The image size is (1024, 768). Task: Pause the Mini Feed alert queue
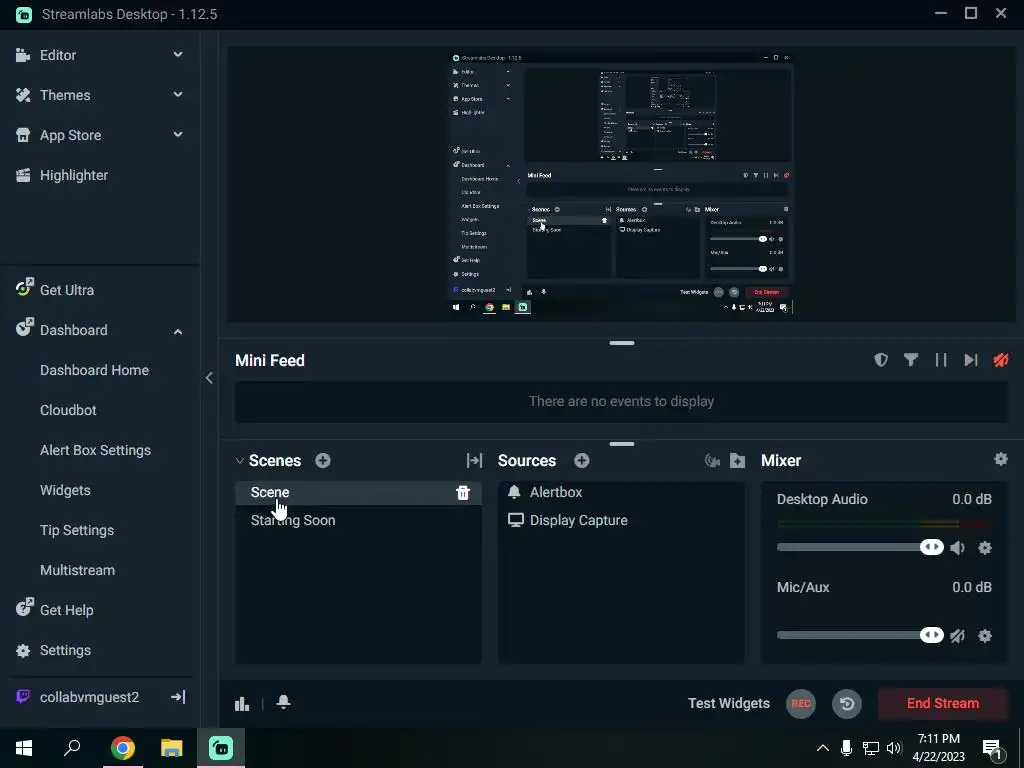(x=940, y=360)
